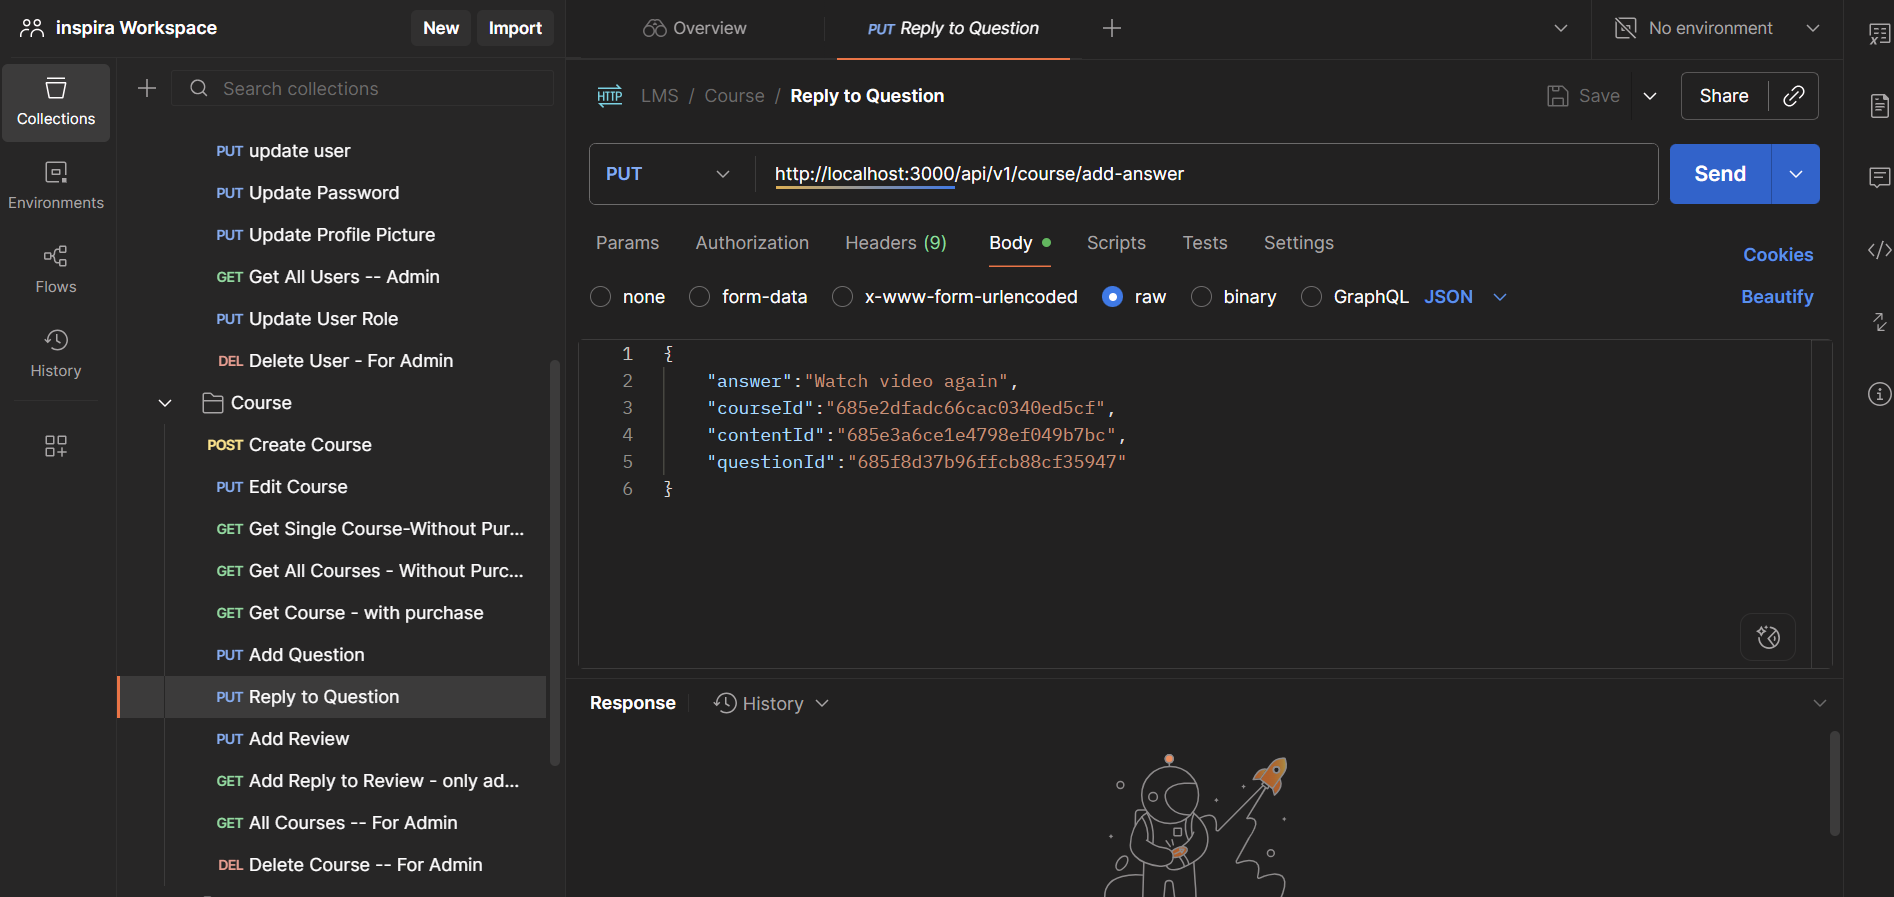Click the top right variables panel icon
1894x897 pixels.
[x=1880, y=33]
